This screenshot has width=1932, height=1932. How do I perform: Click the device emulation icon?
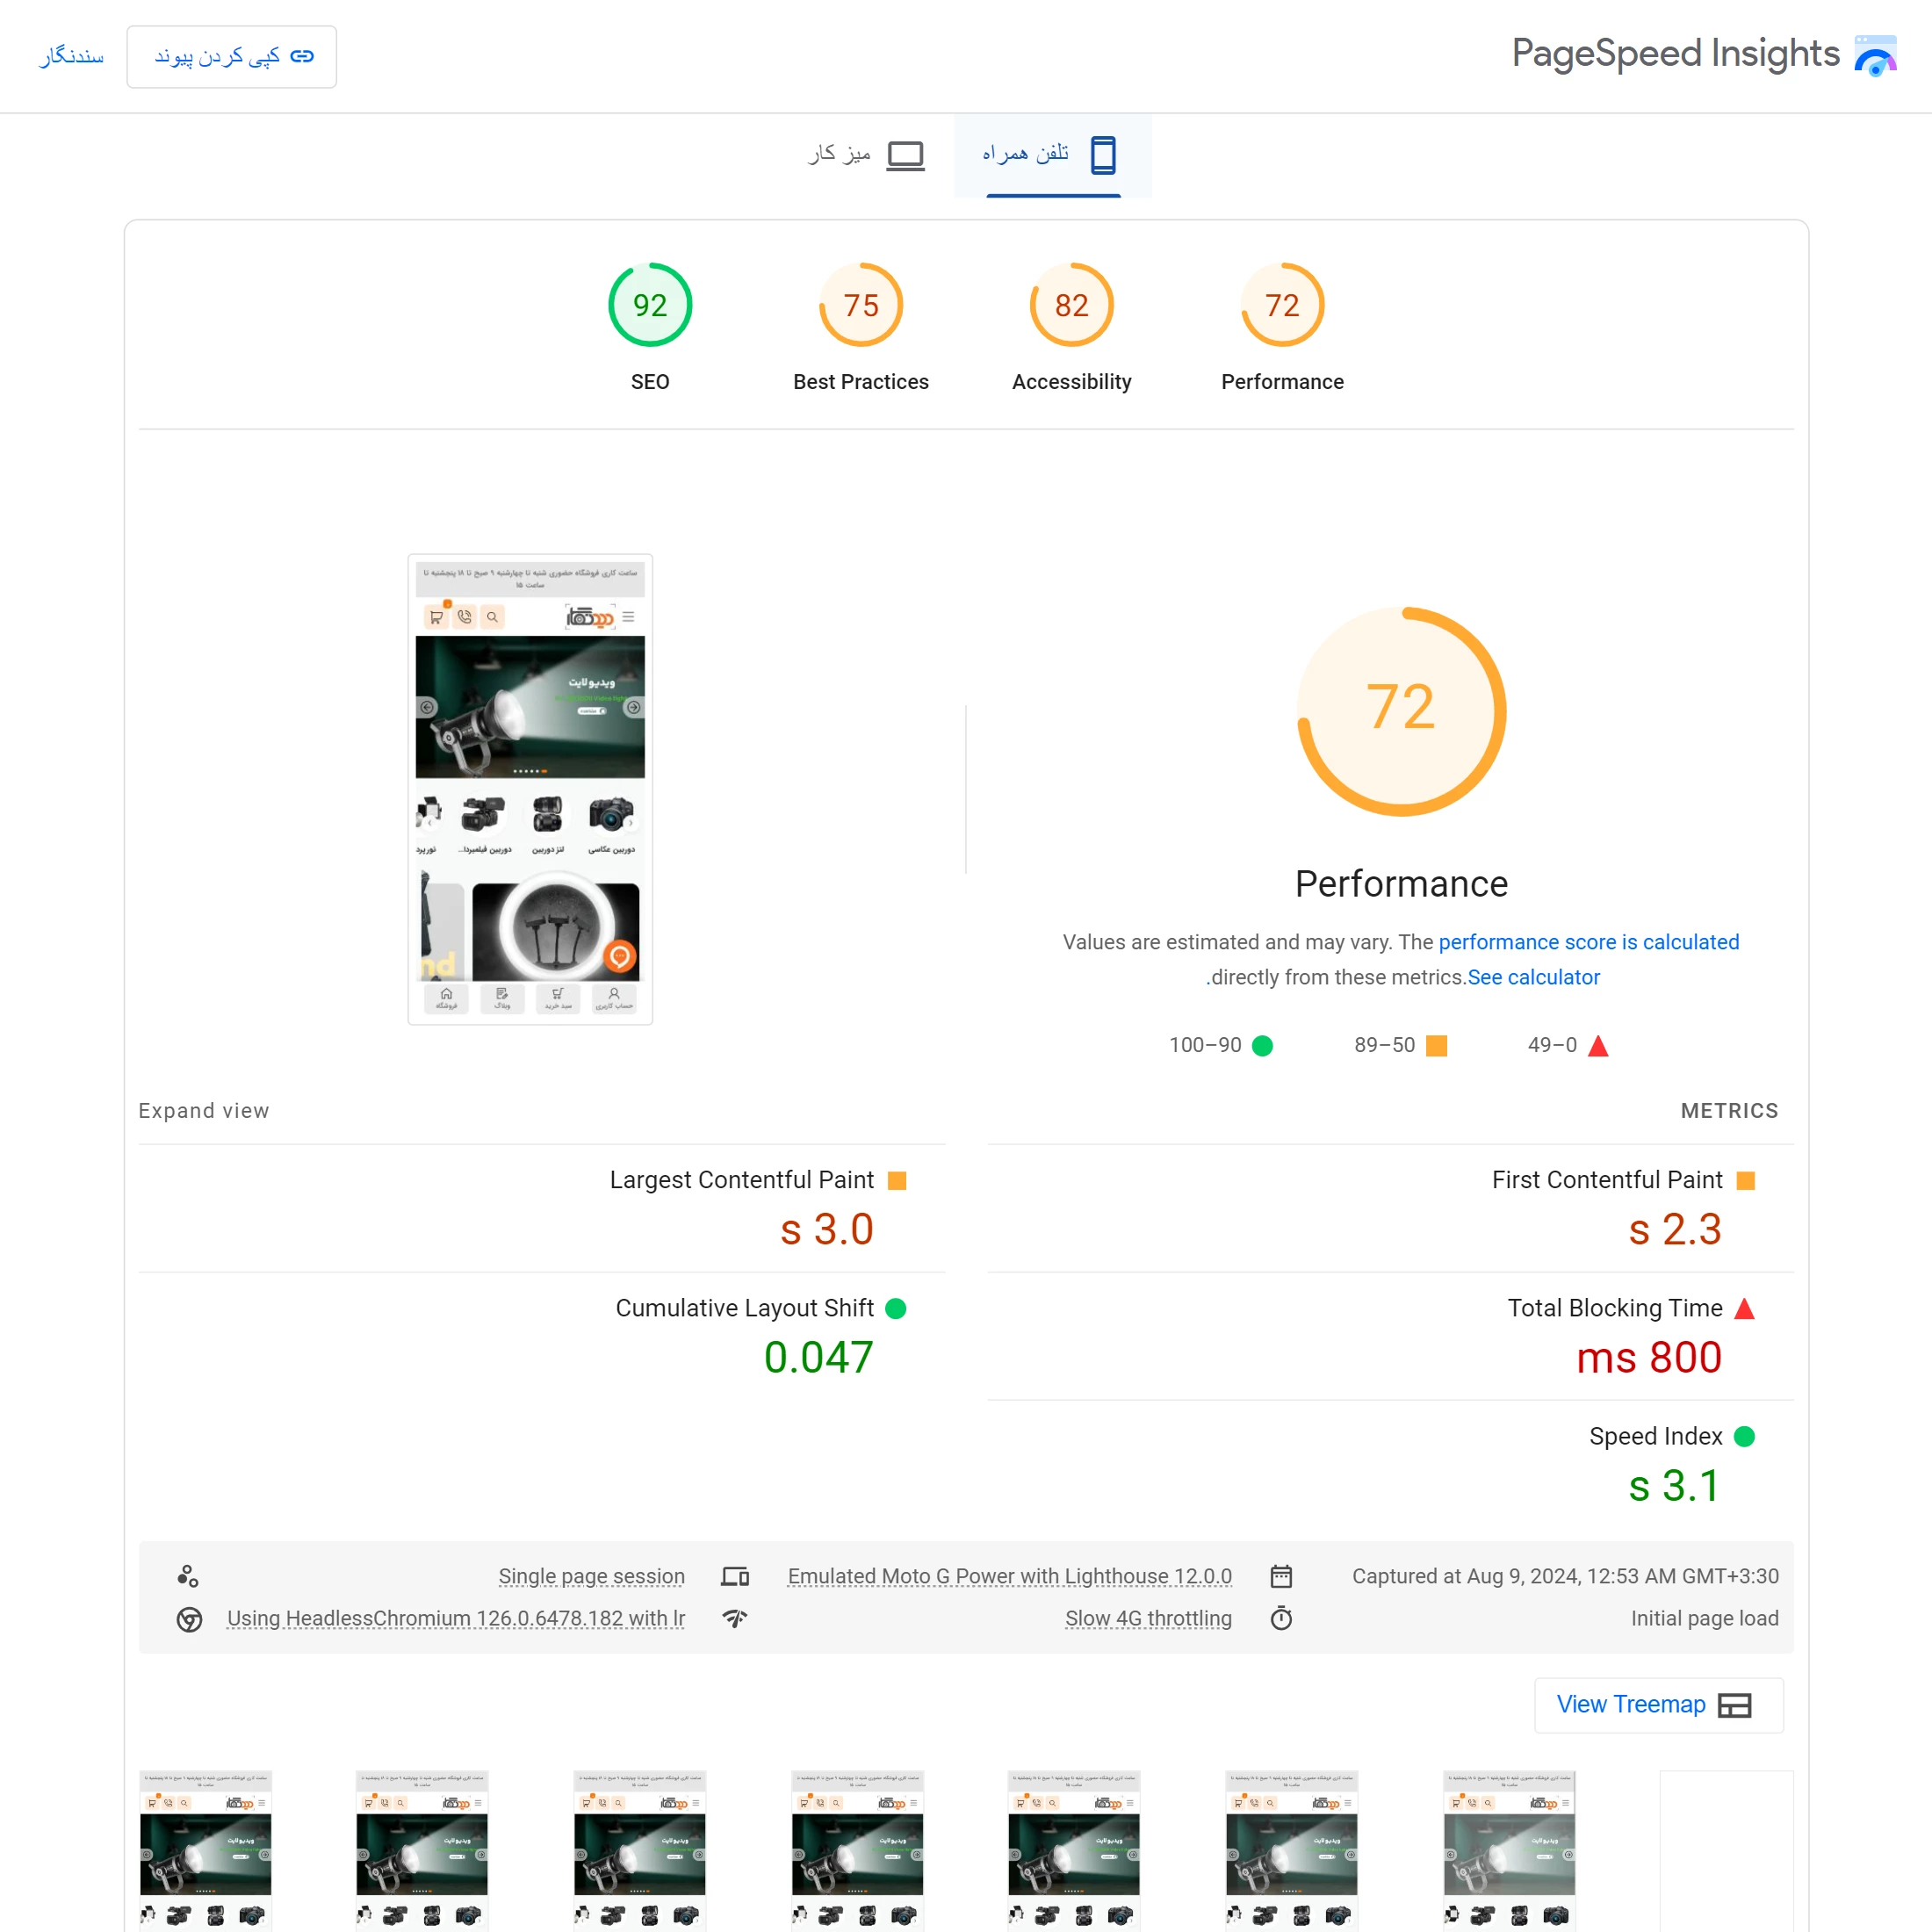pyautogui.click(x=735, y=1576)
